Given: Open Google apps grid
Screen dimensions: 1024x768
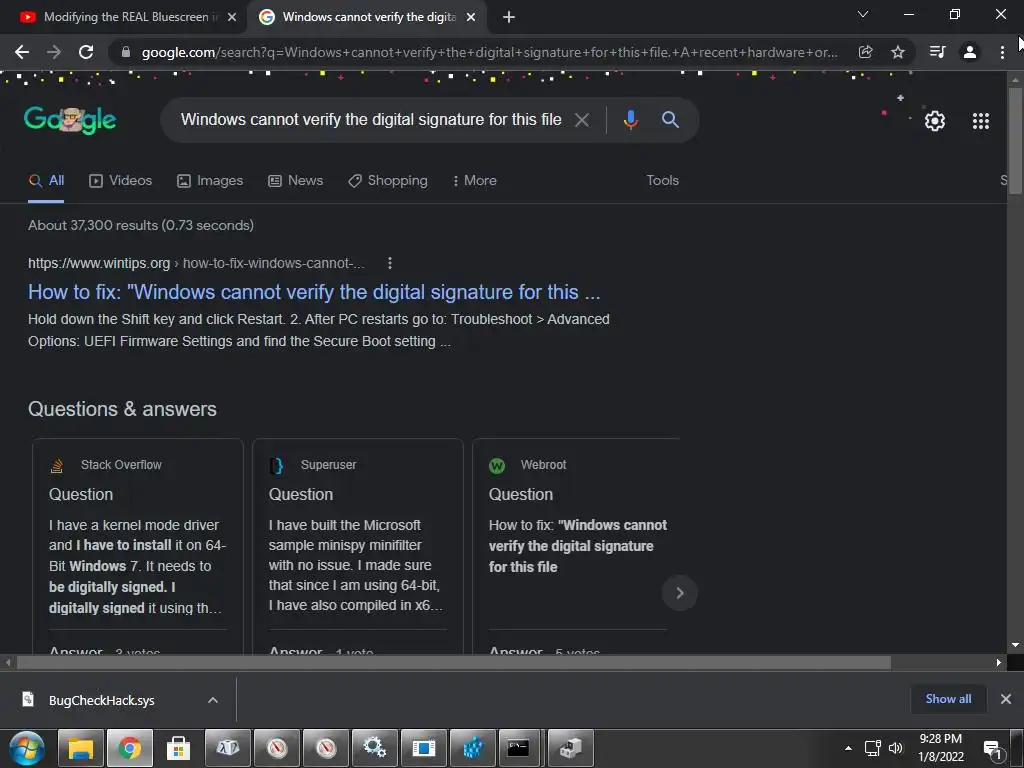Looking at the screenshot, I should tap(980, 121).
